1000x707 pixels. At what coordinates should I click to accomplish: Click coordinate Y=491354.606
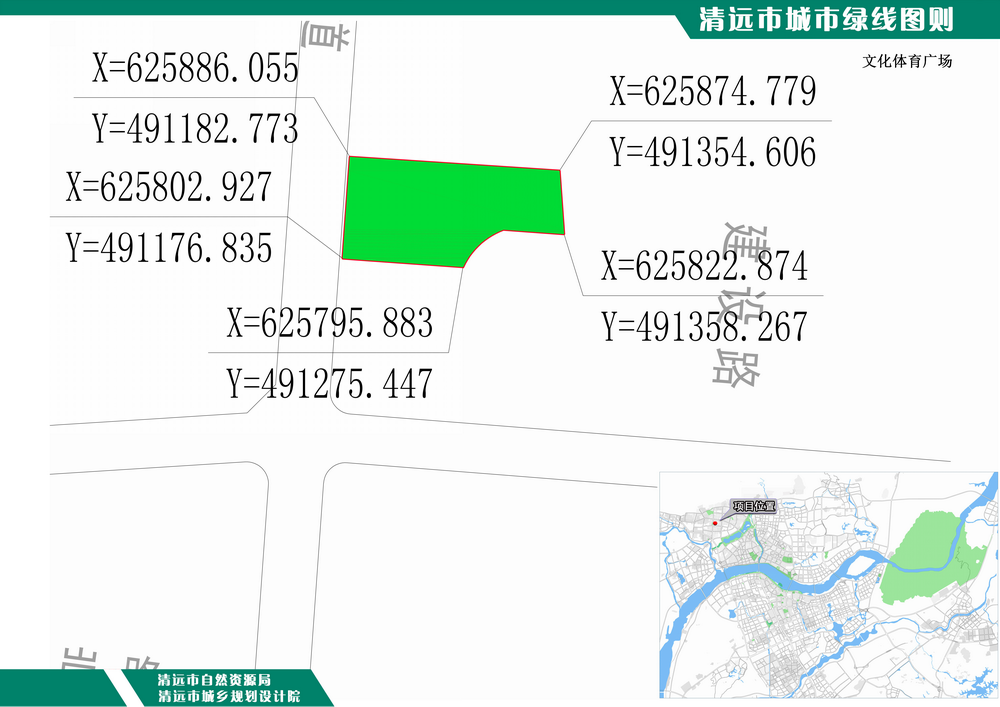(713, 152)
